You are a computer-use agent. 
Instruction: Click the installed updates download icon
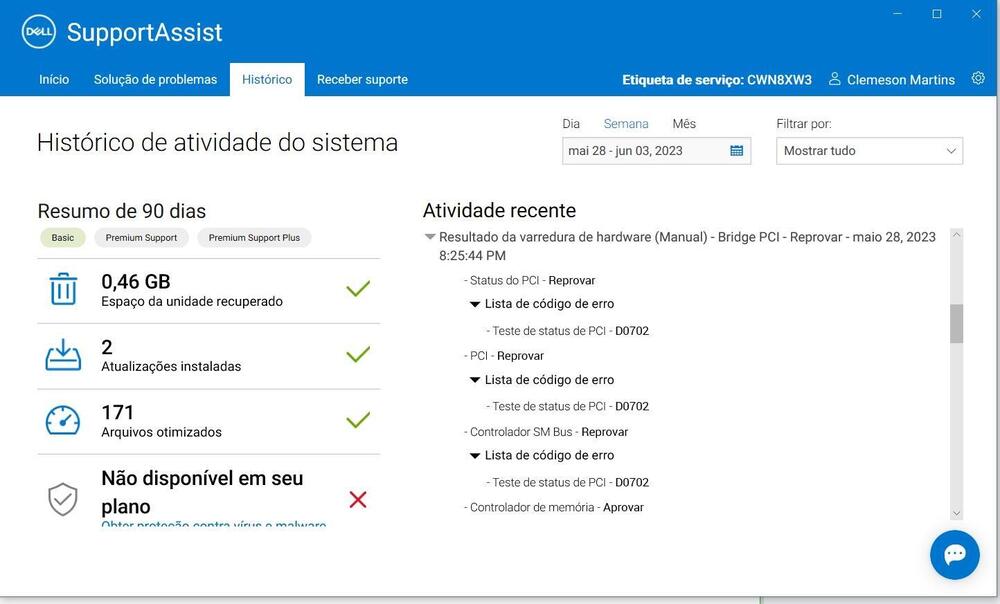click(x=63, y=355)
